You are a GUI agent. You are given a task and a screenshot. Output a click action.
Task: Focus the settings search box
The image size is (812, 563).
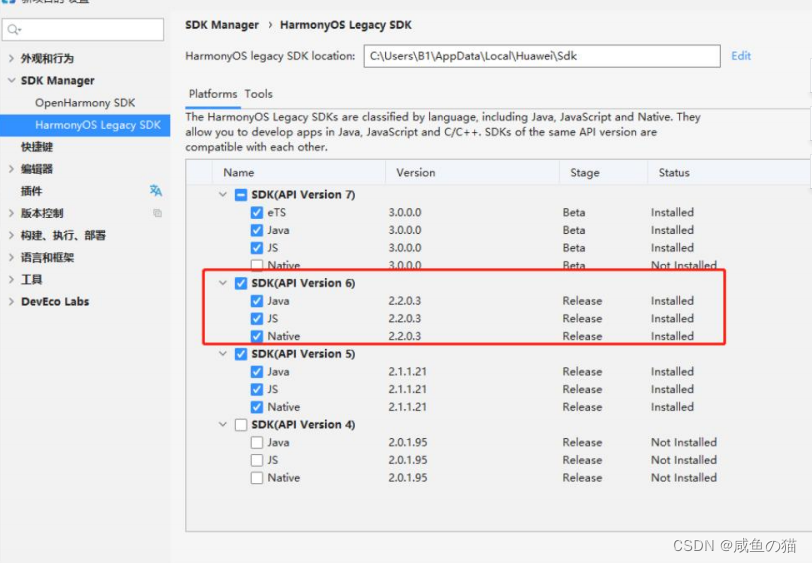(x=83, y=30)
